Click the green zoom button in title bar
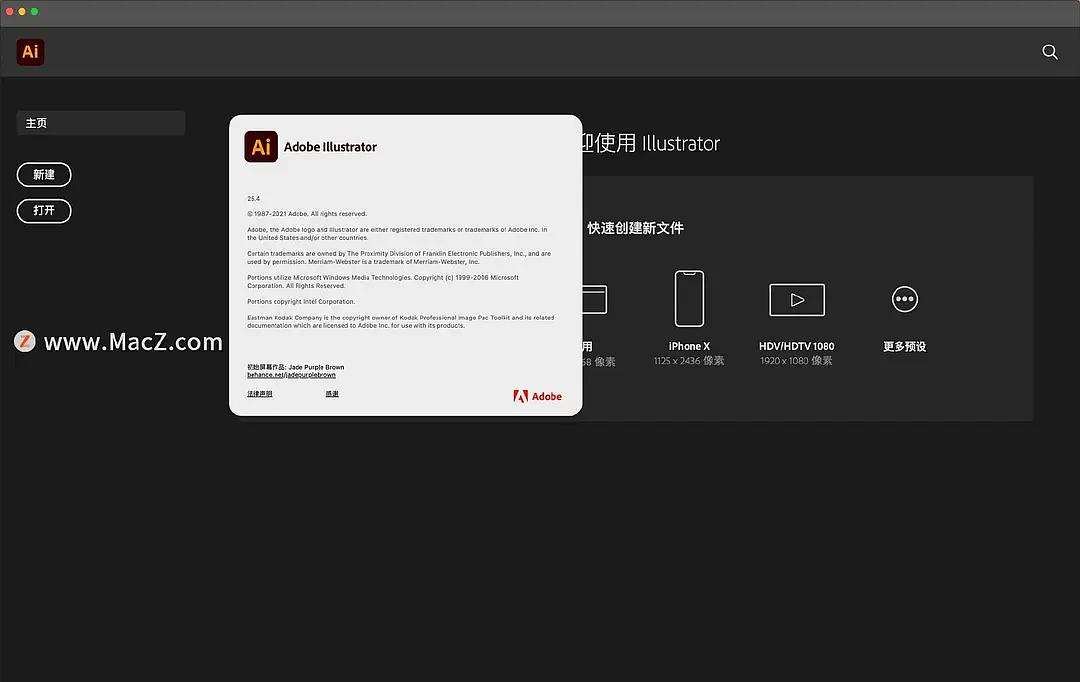Image resolution: width=1080 pixels, height=682 pixels. 36,13
